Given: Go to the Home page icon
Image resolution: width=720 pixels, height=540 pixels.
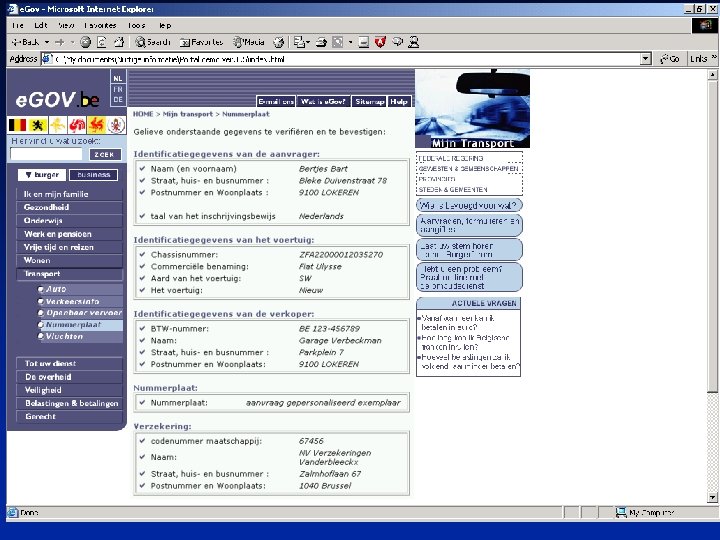Looking at the screenshot, I should (119, 42).
